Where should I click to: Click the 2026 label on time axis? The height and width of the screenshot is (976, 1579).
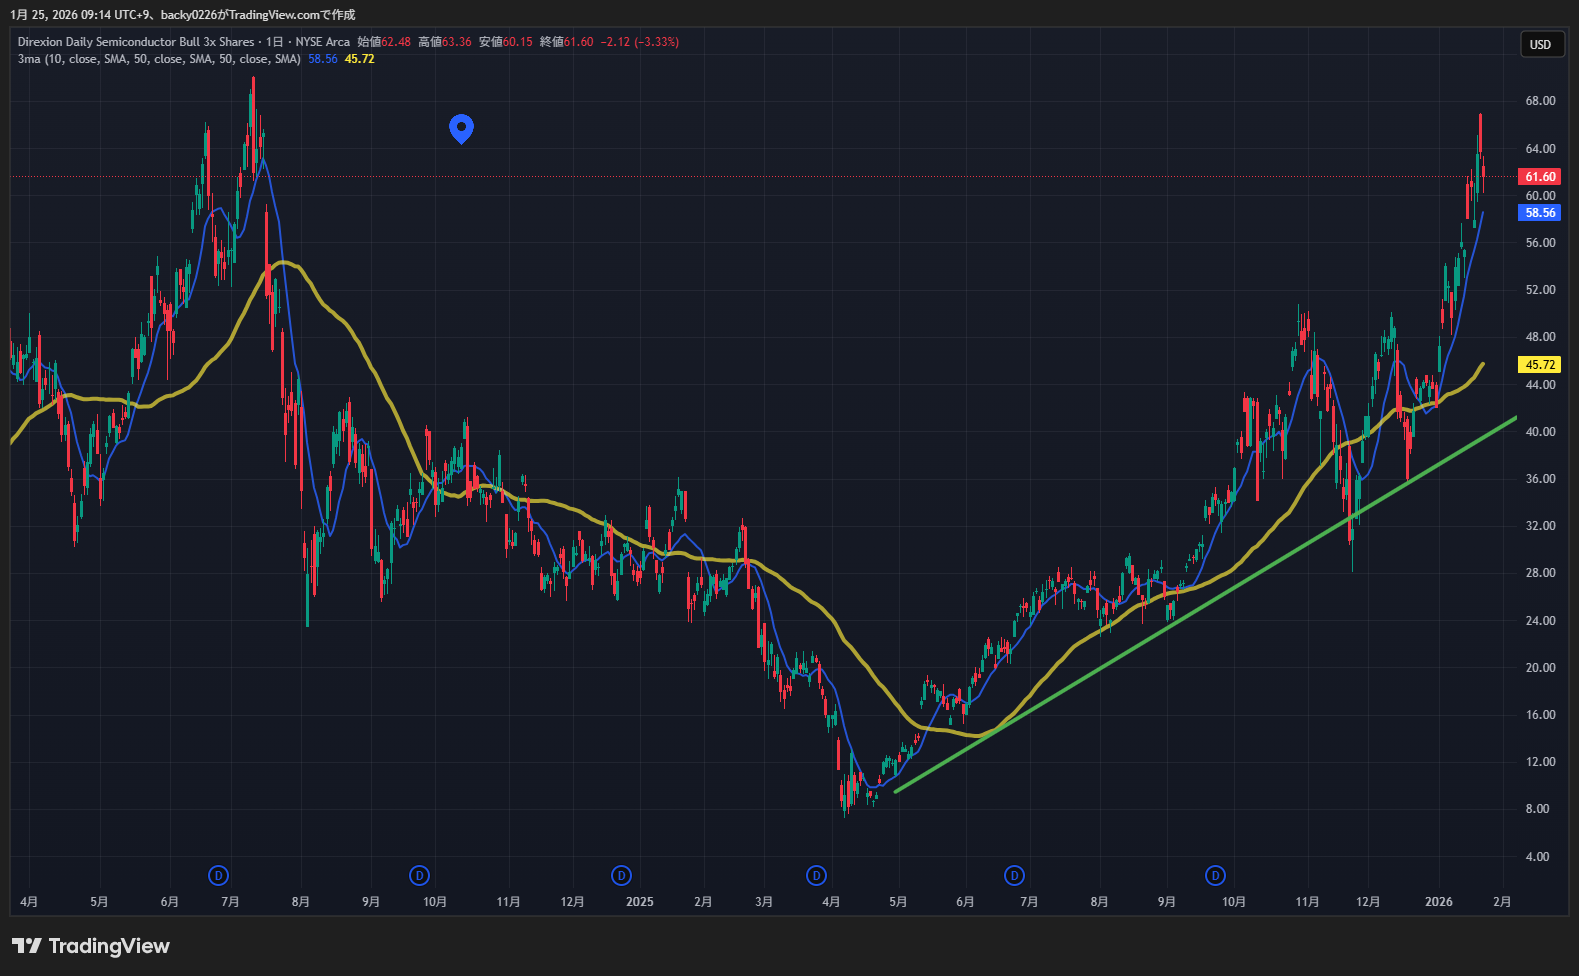(x=1438, y=902)
